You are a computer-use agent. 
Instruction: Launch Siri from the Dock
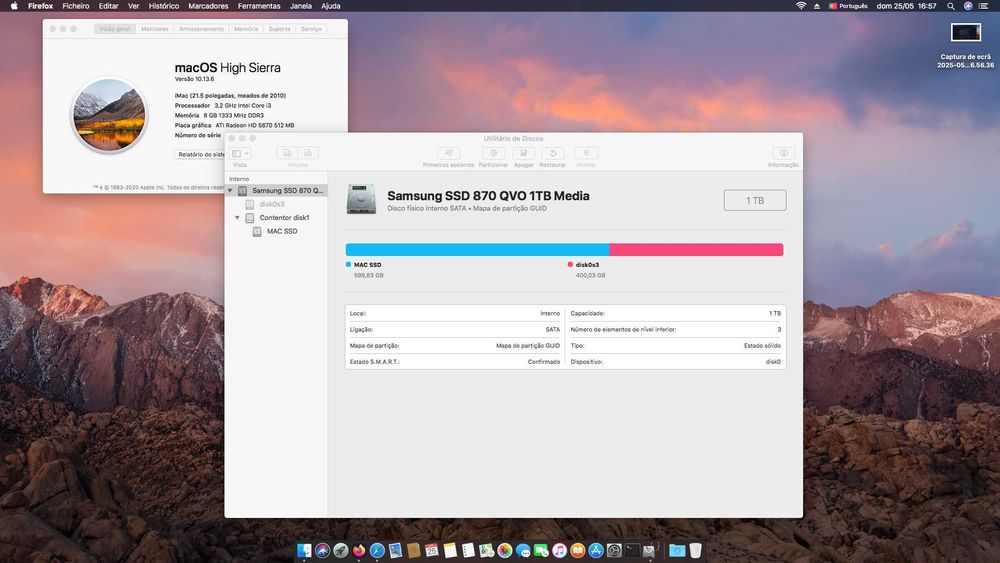click(323, 550)
